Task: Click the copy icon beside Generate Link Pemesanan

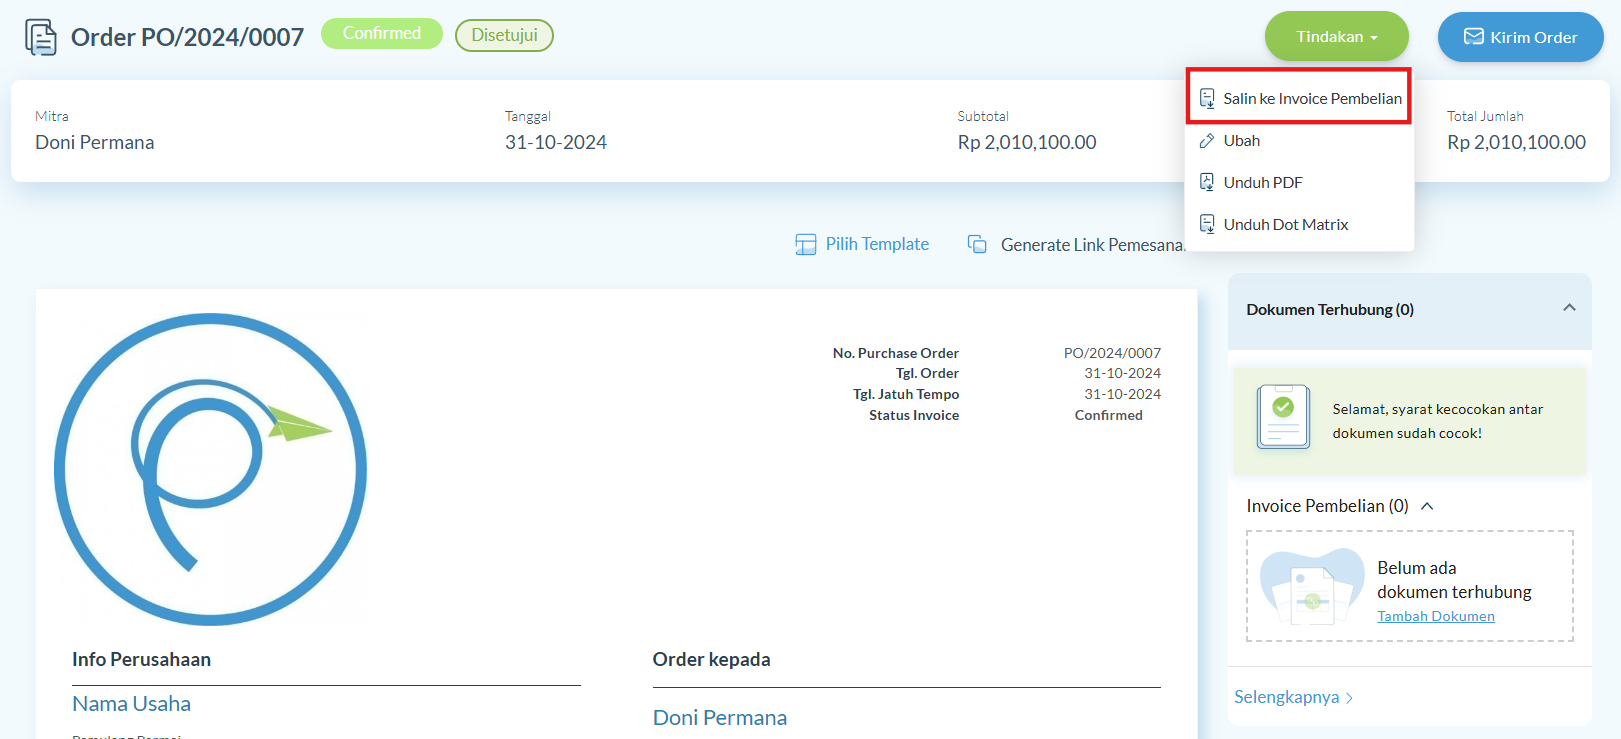Action: point(977,244)
